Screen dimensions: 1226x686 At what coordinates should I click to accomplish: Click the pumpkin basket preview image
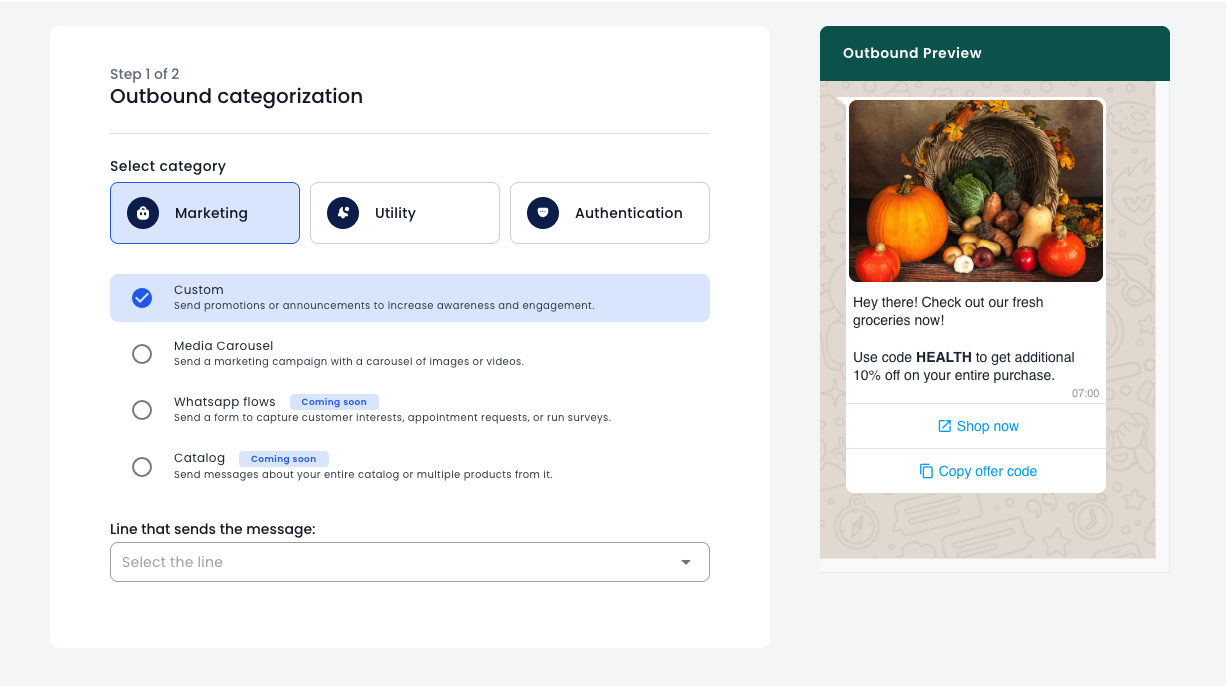tap(975, 190)
